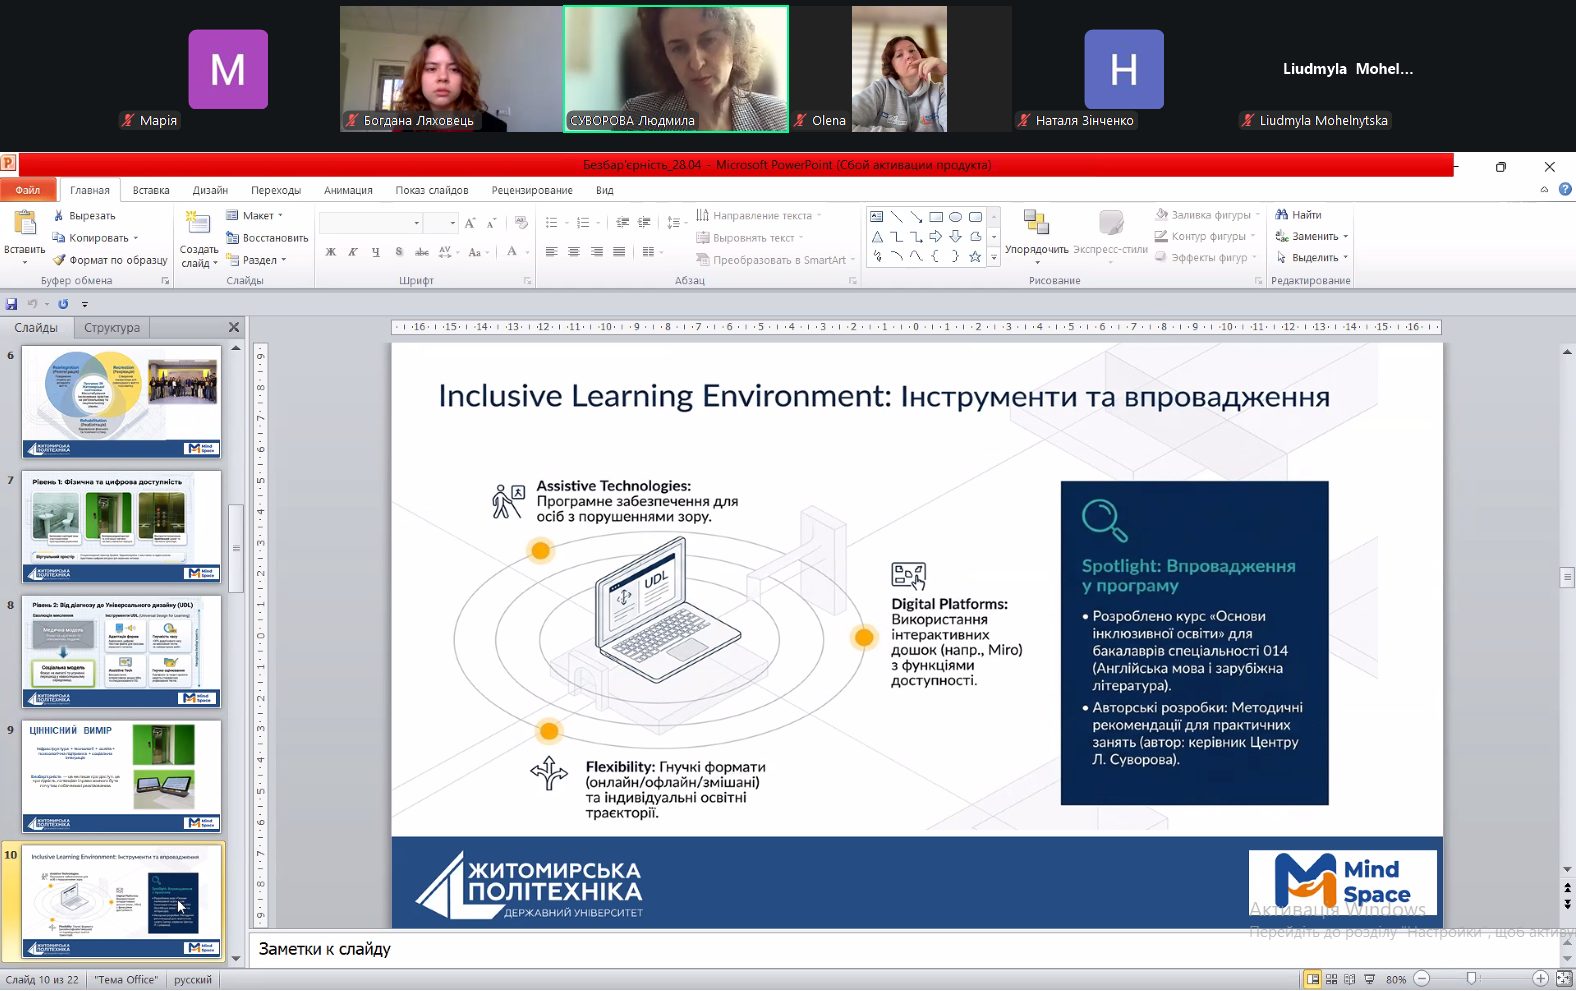Click the Paste (Вставить) clipboard icon
This screenshot has height=991, width=1576.
click(x=24, y=224)
